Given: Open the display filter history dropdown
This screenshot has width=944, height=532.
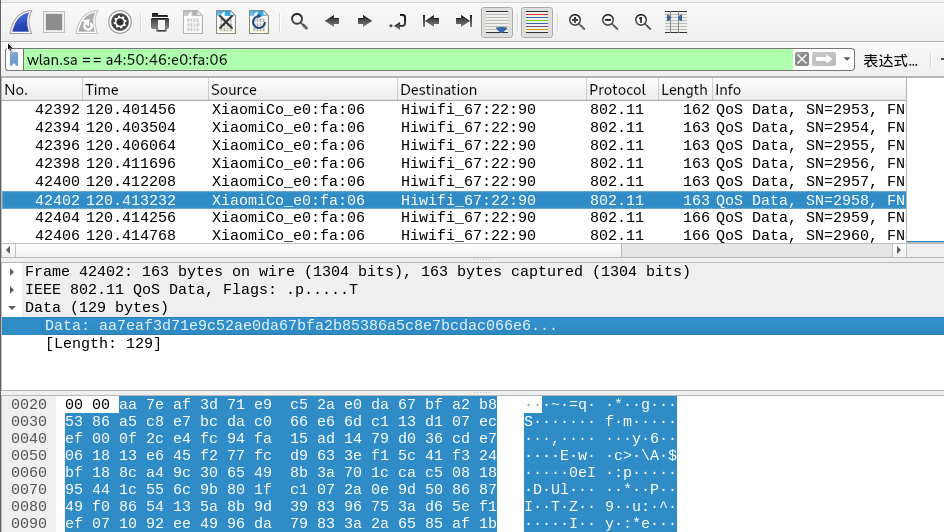Looking at the screenshot, I should [x=846, y=59].
